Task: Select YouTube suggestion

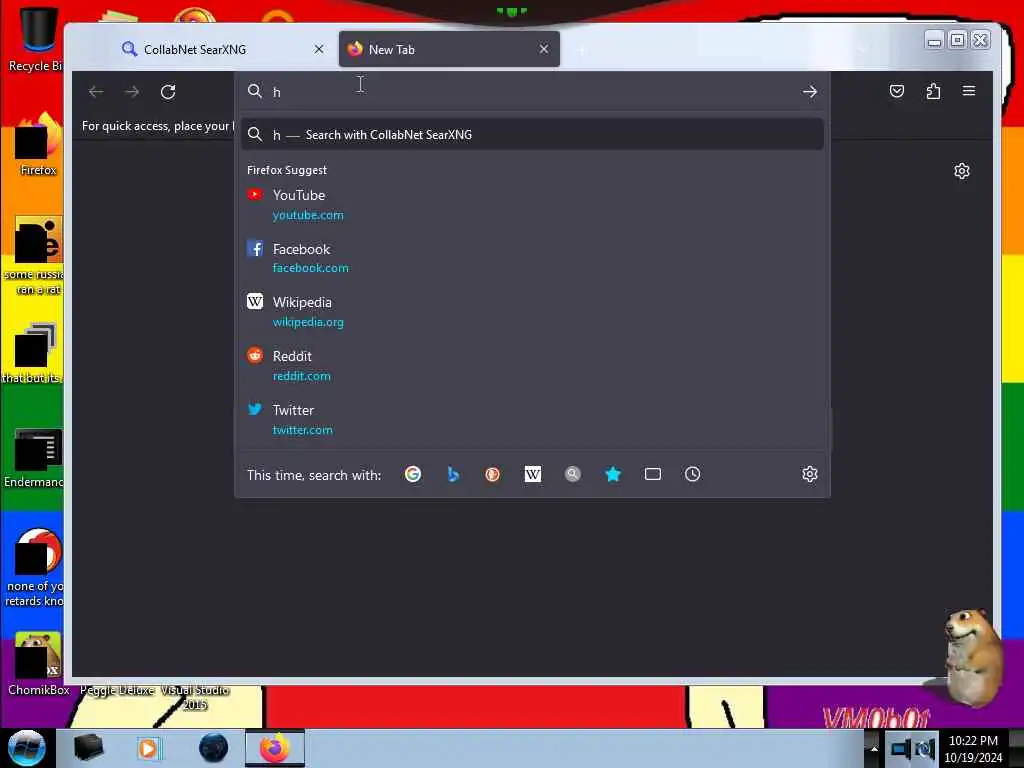Action: [532, 204]
